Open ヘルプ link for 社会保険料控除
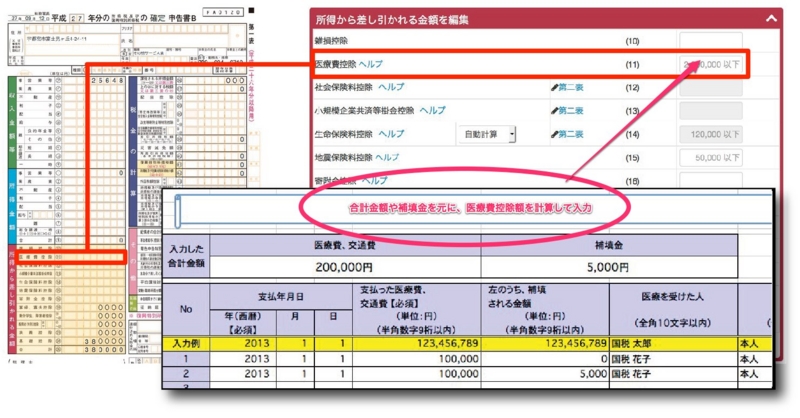Screen dimensions: 800x418 391,87
